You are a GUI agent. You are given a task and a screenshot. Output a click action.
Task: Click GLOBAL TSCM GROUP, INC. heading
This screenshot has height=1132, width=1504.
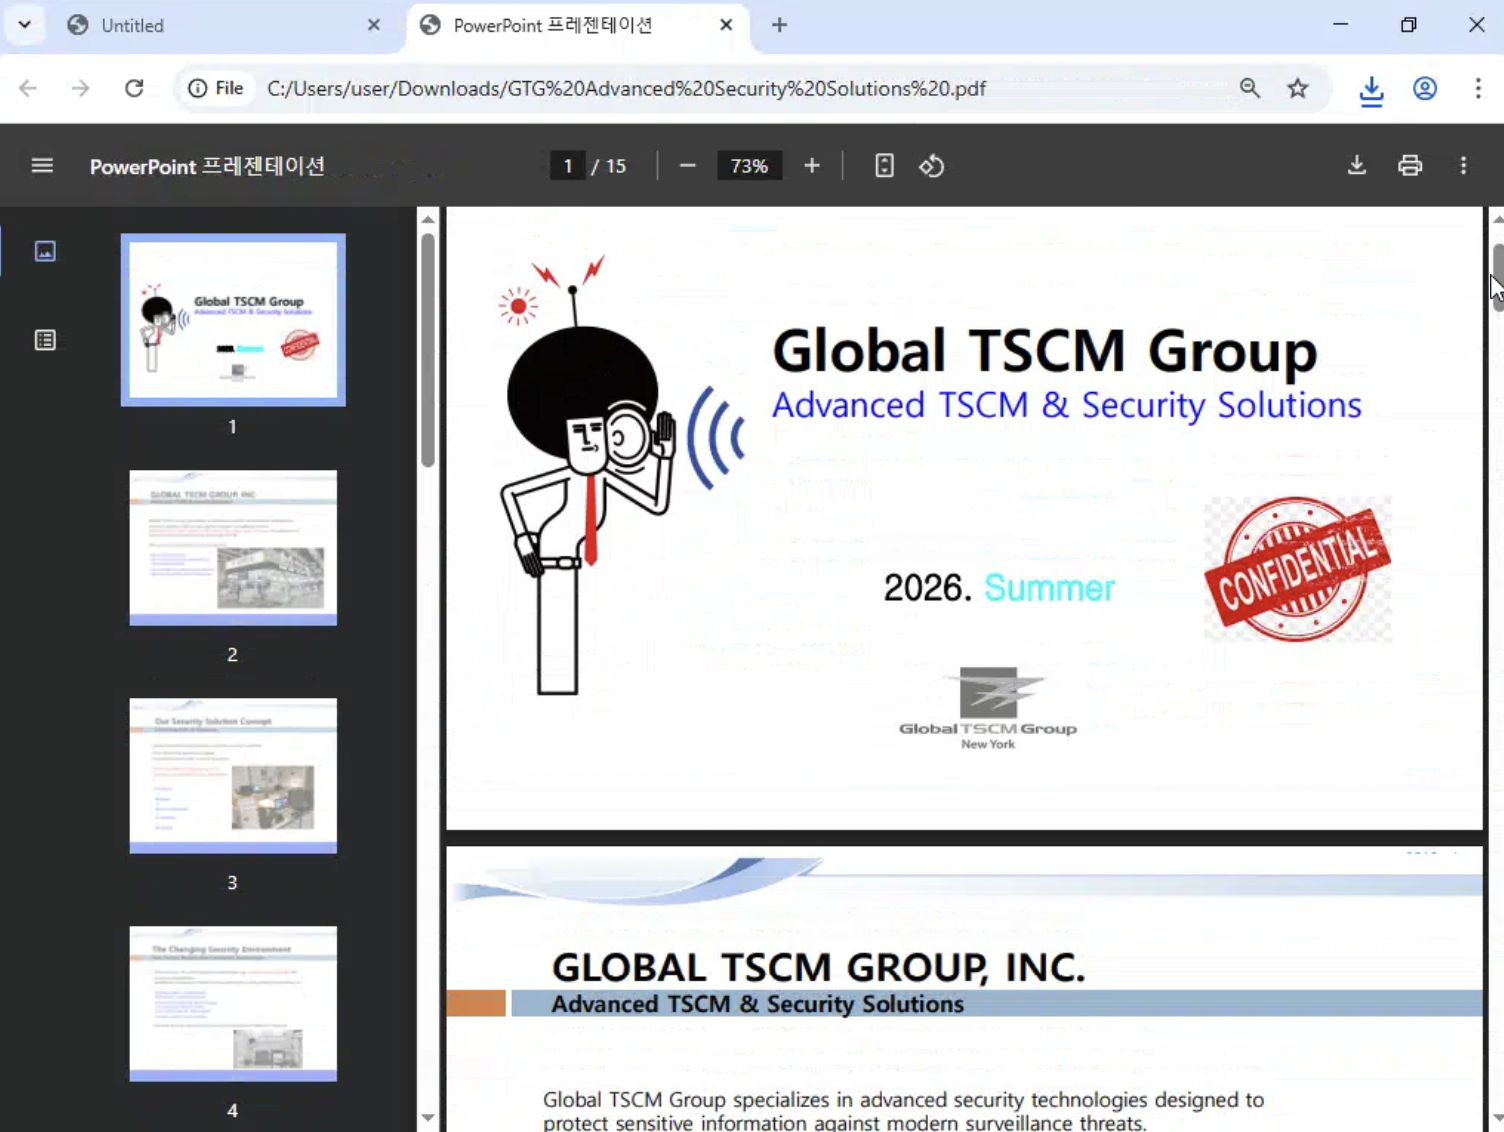[818, 967]
